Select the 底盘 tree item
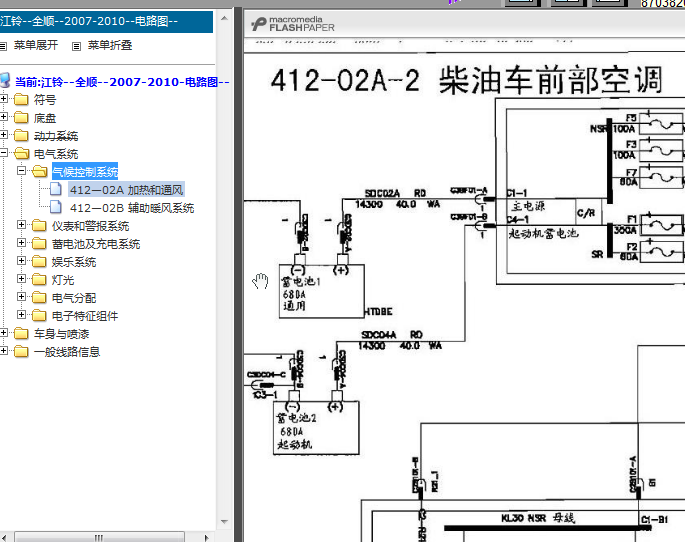The height and width of the screenshot is (542, 685). 45,118
